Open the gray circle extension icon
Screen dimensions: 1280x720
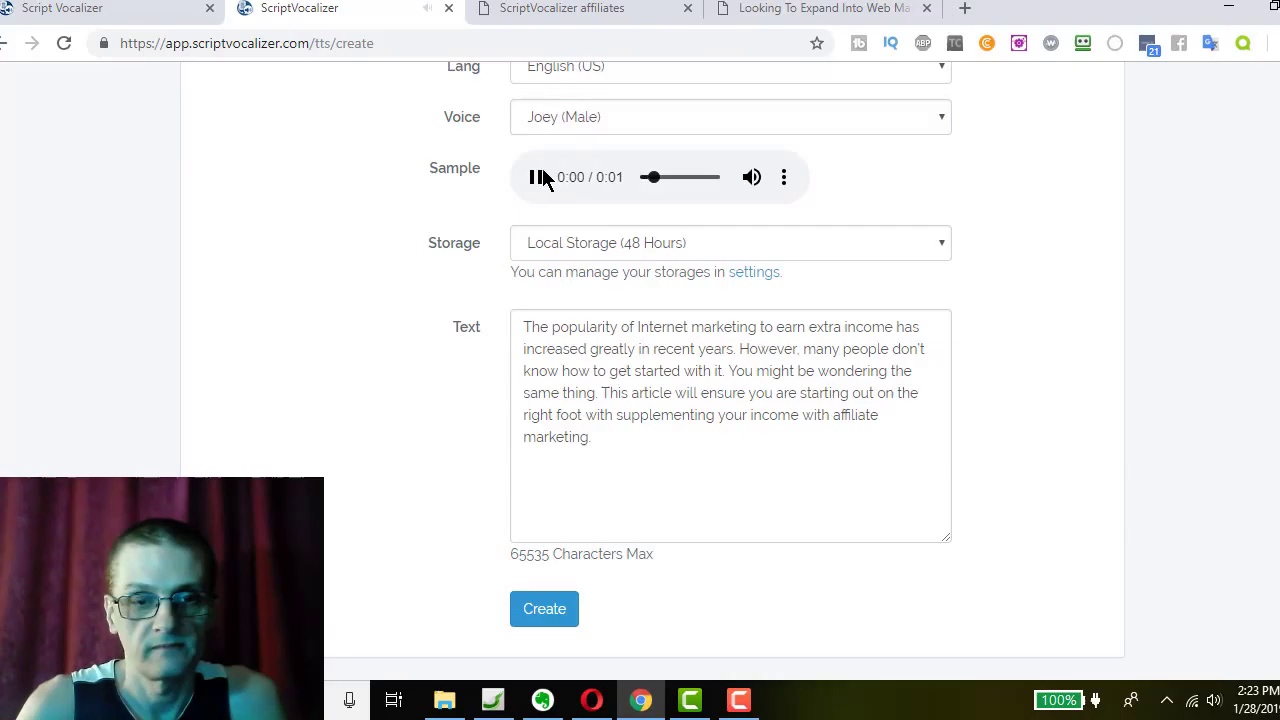coord(1115,43)
